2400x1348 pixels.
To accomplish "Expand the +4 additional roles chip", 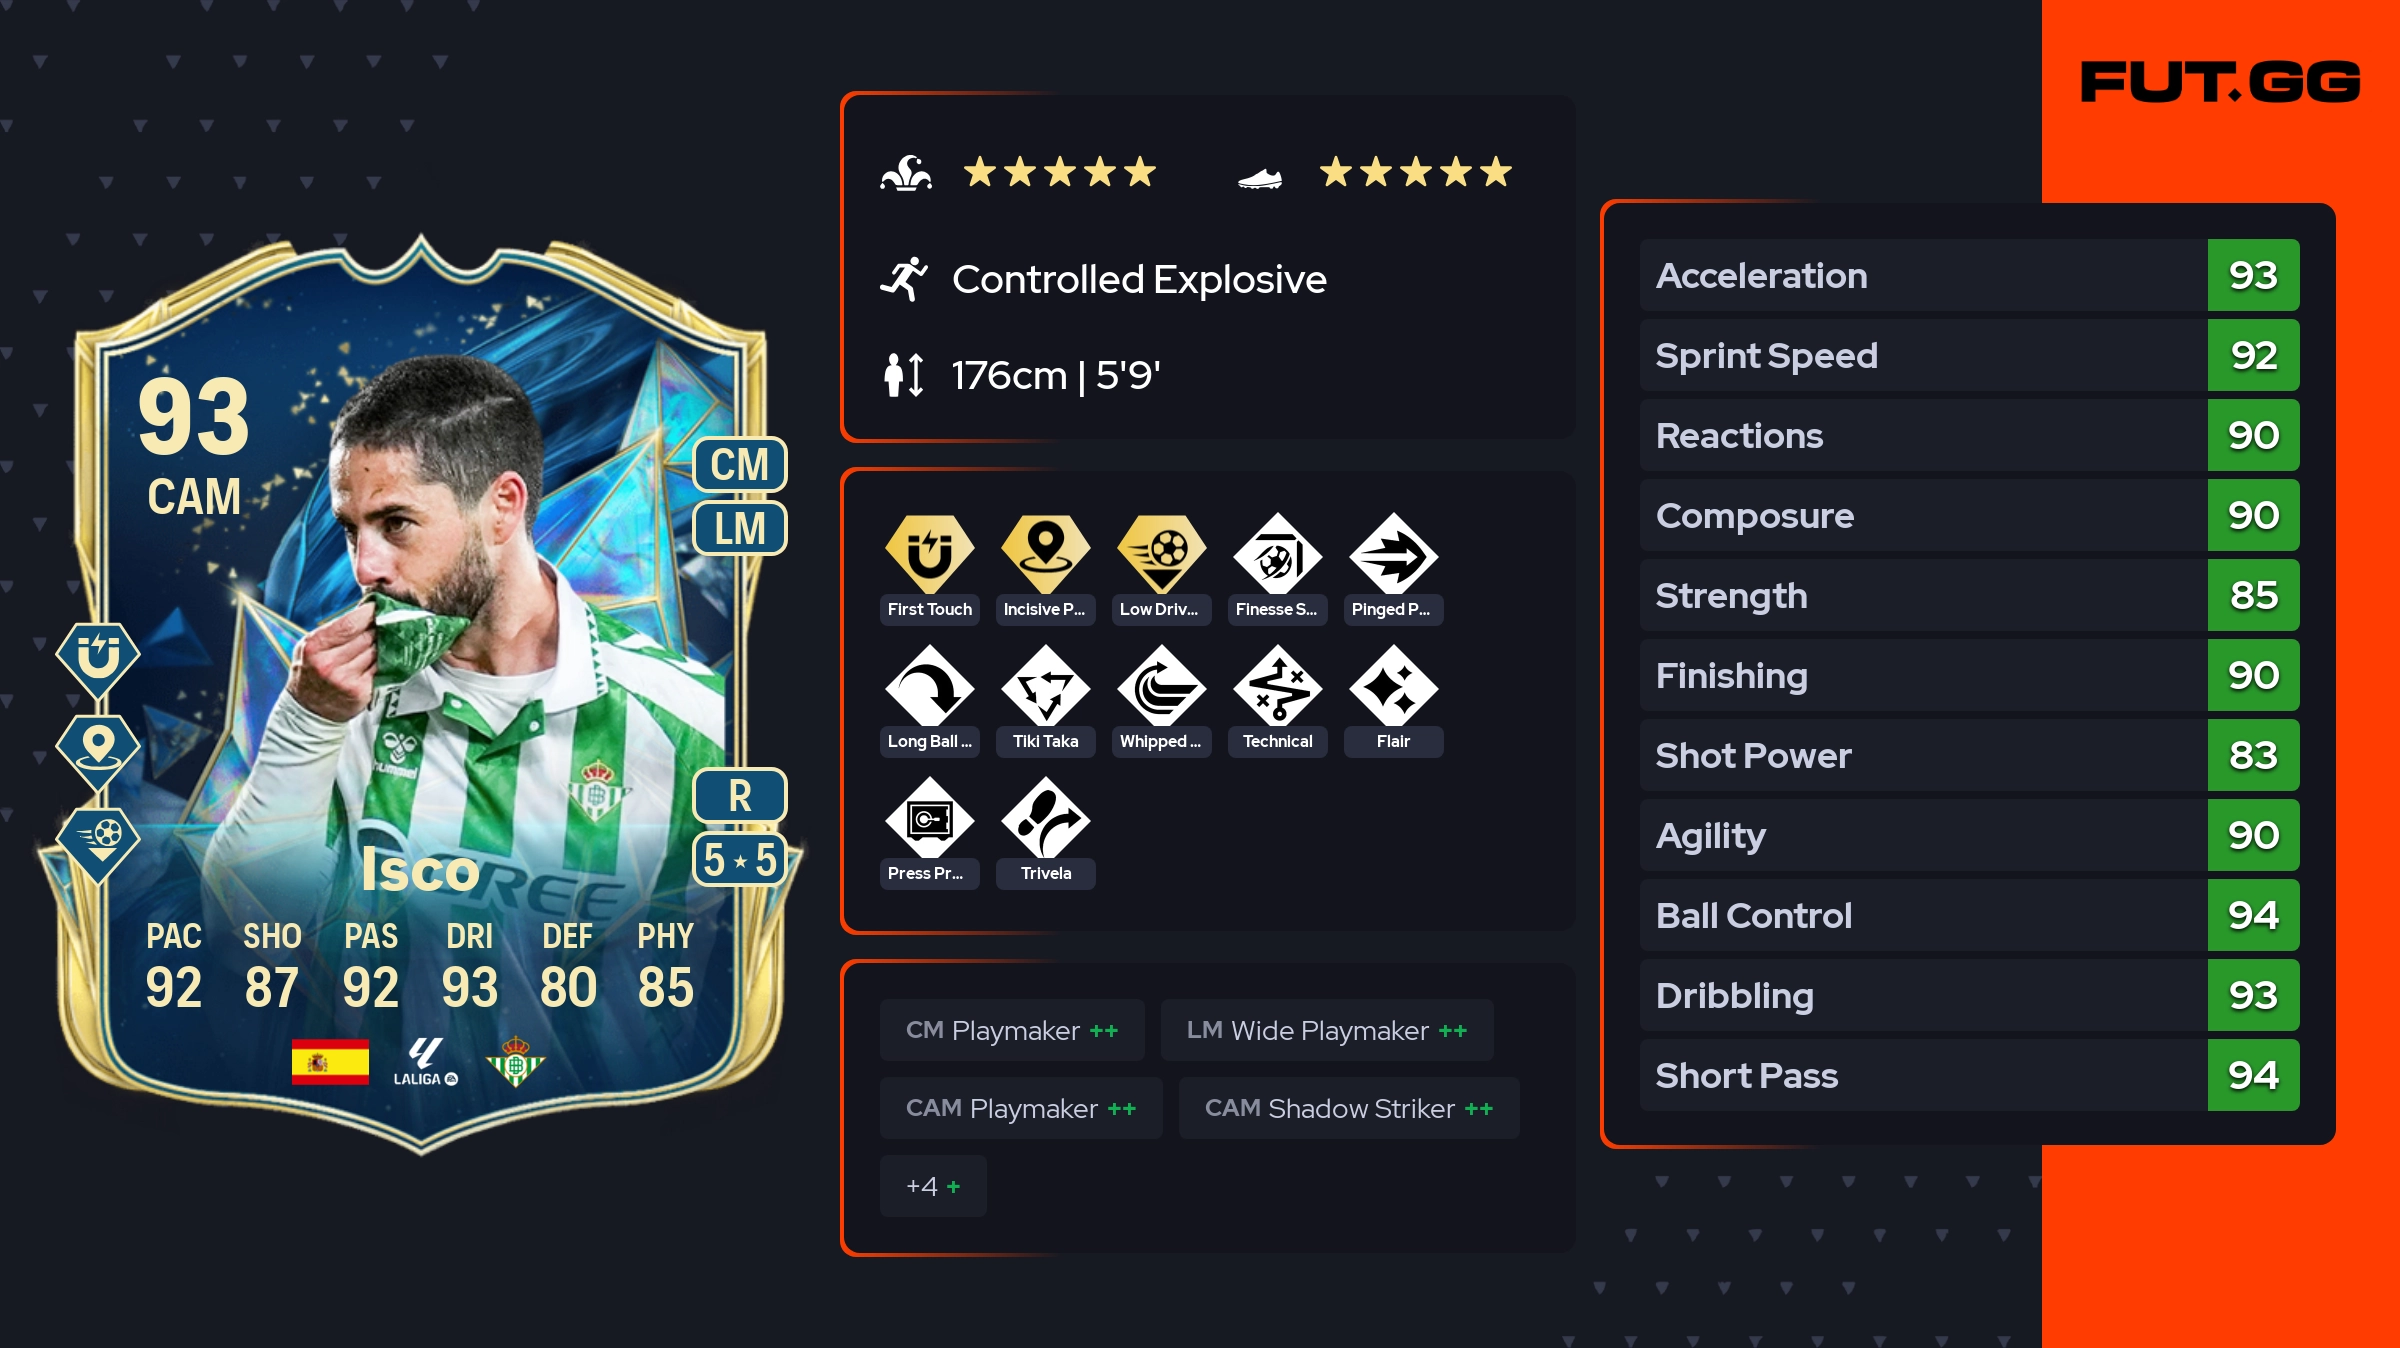I will (x=933, y=1186).
